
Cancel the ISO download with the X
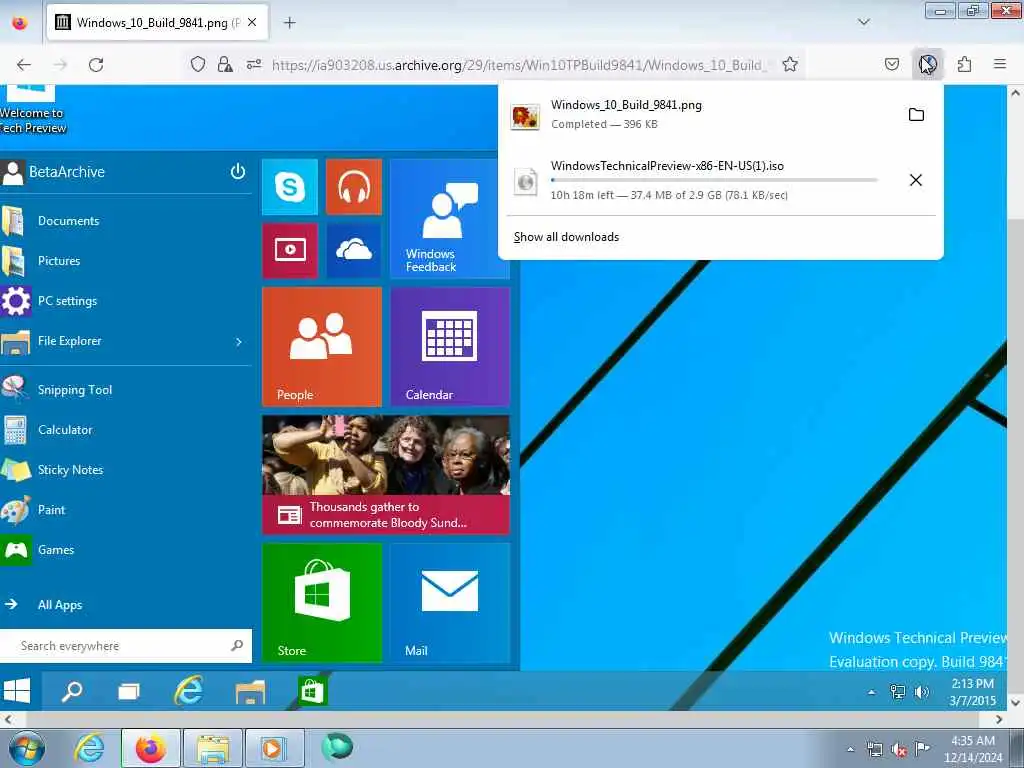[916, 180]
